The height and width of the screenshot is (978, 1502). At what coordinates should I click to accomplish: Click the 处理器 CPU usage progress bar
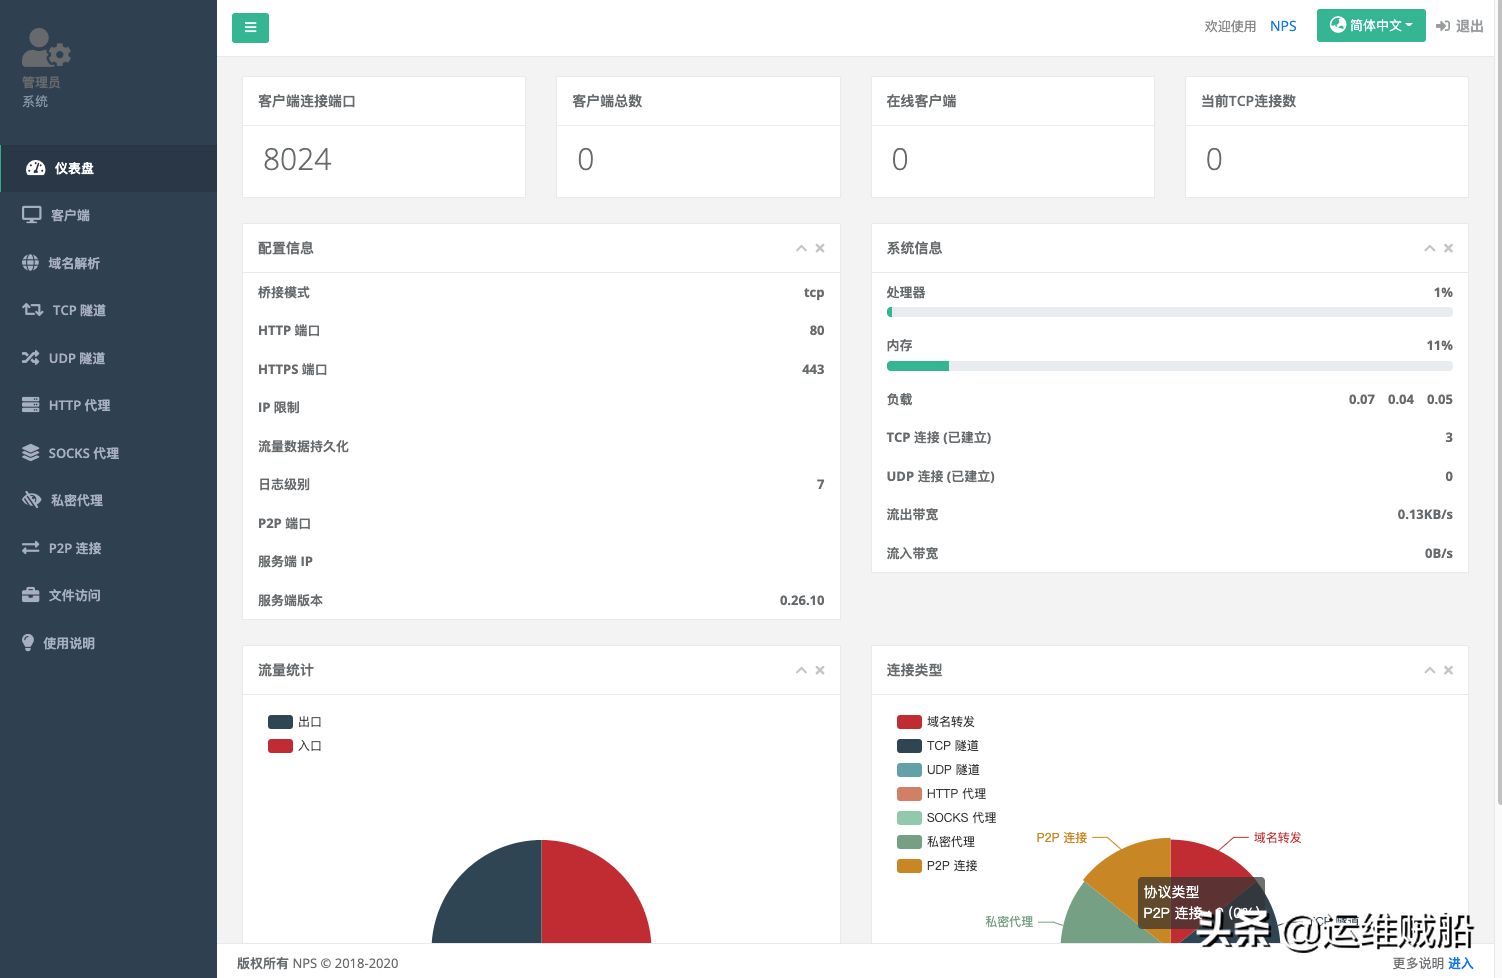(1169, 313)
